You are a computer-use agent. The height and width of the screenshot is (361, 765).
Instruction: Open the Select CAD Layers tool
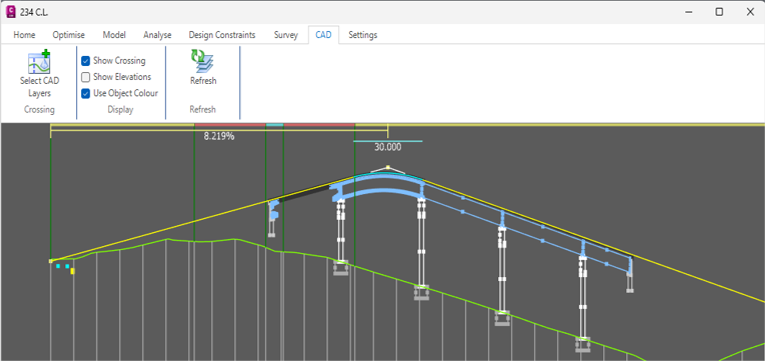point(40,74)
